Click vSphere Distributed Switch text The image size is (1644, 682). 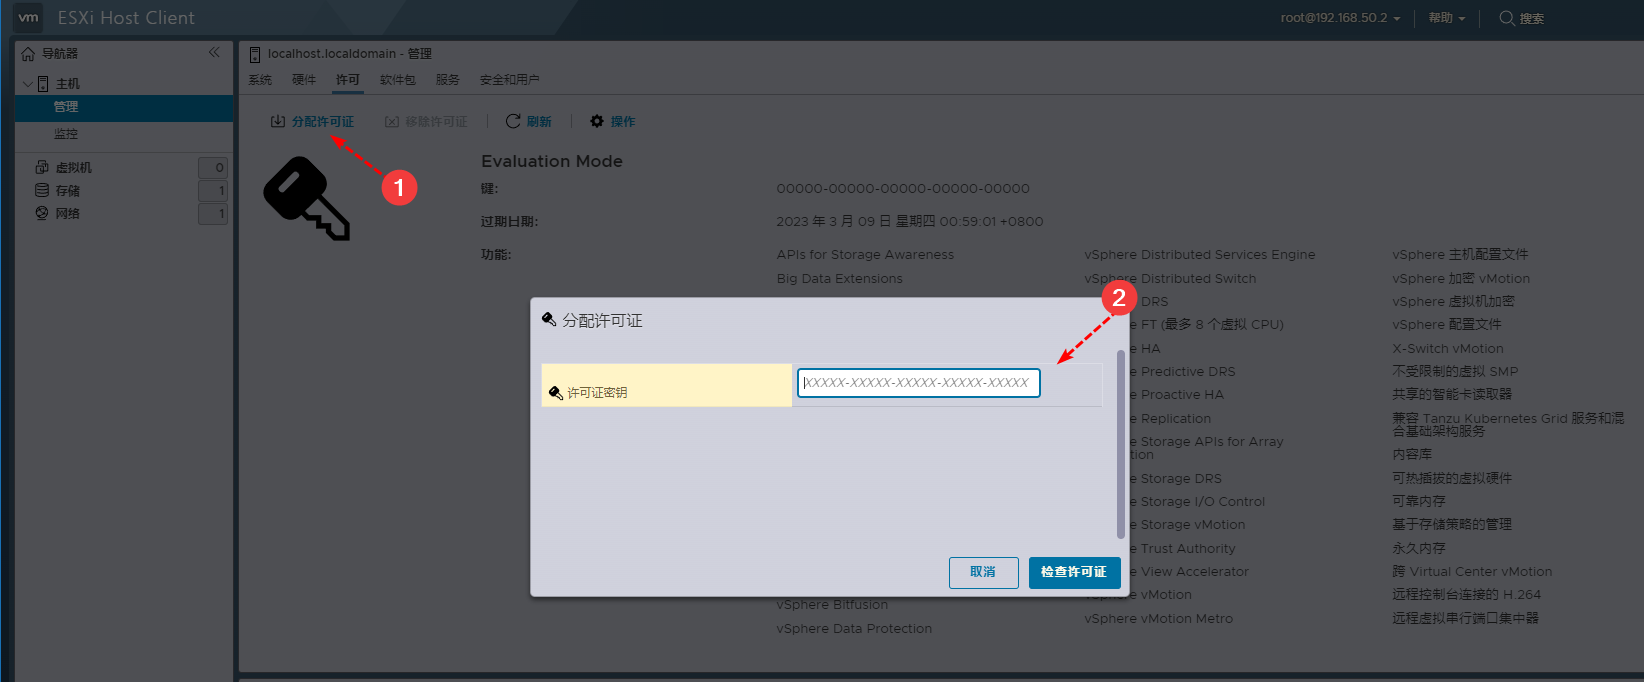pyautogui.click(x=1171, y=279)
